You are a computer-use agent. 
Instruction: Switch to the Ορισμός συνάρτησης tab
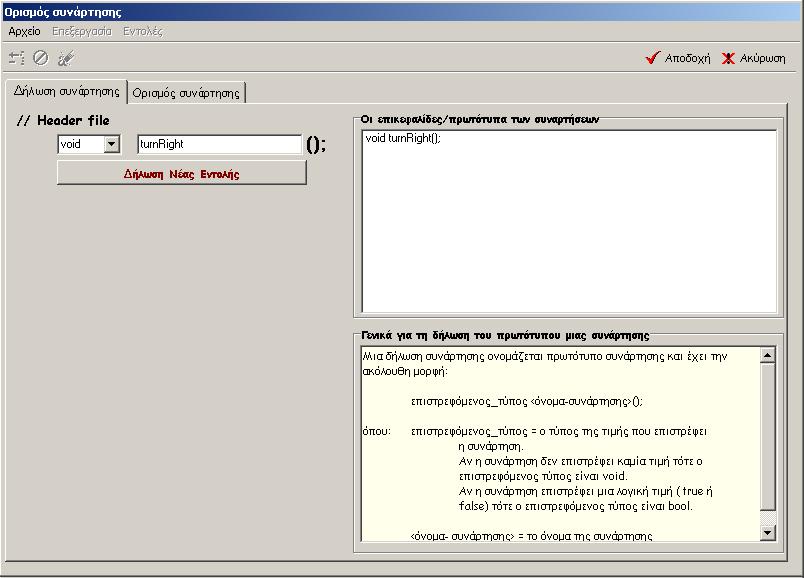[x=186, y=93]
